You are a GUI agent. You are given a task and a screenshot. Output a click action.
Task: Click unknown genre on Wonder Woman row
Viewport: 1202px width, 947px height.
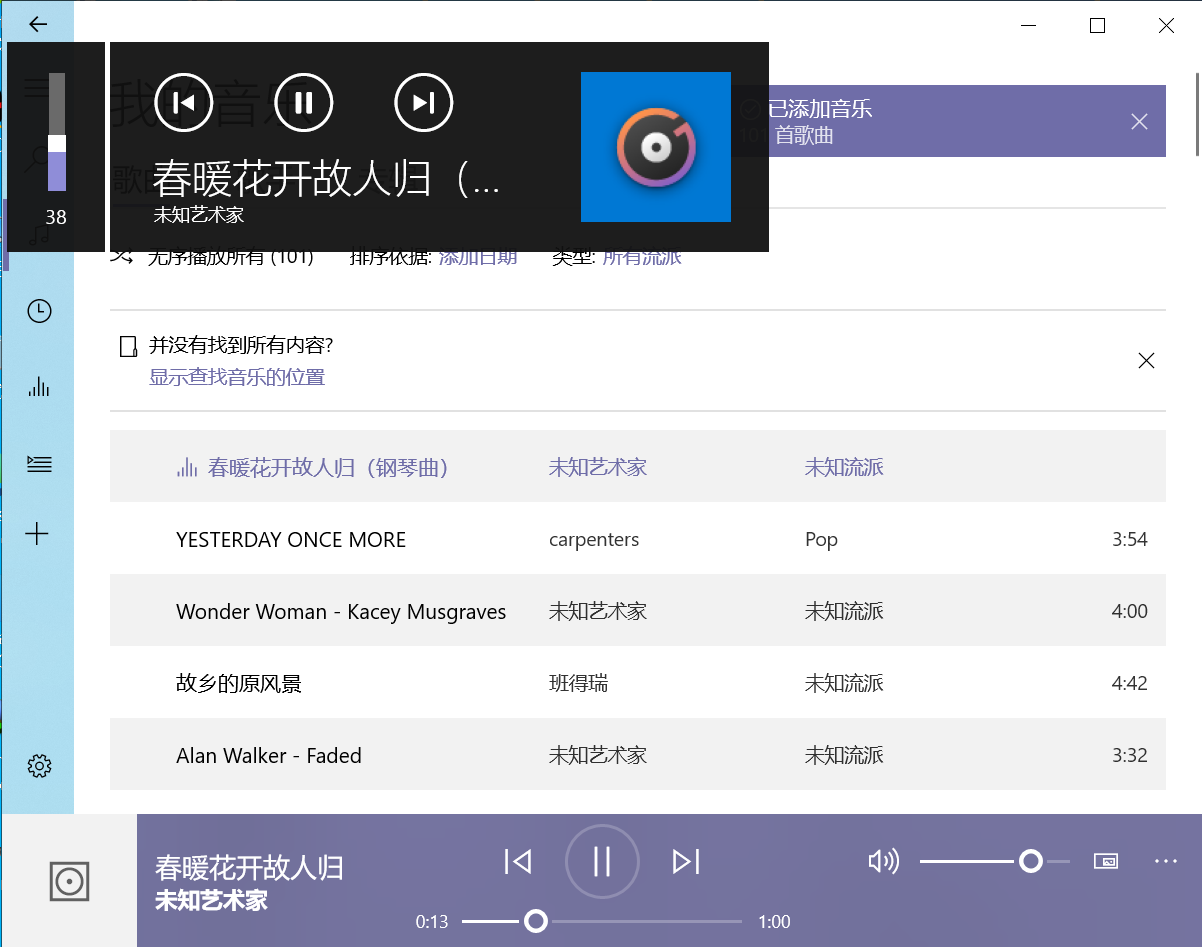(x=844, y=611)
